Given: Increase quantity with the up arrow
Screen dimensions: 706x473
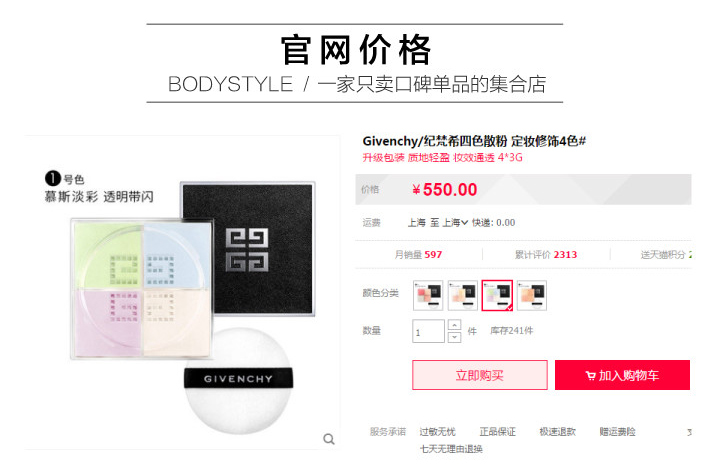Looking at the screenshot, I should coord(455,325).
